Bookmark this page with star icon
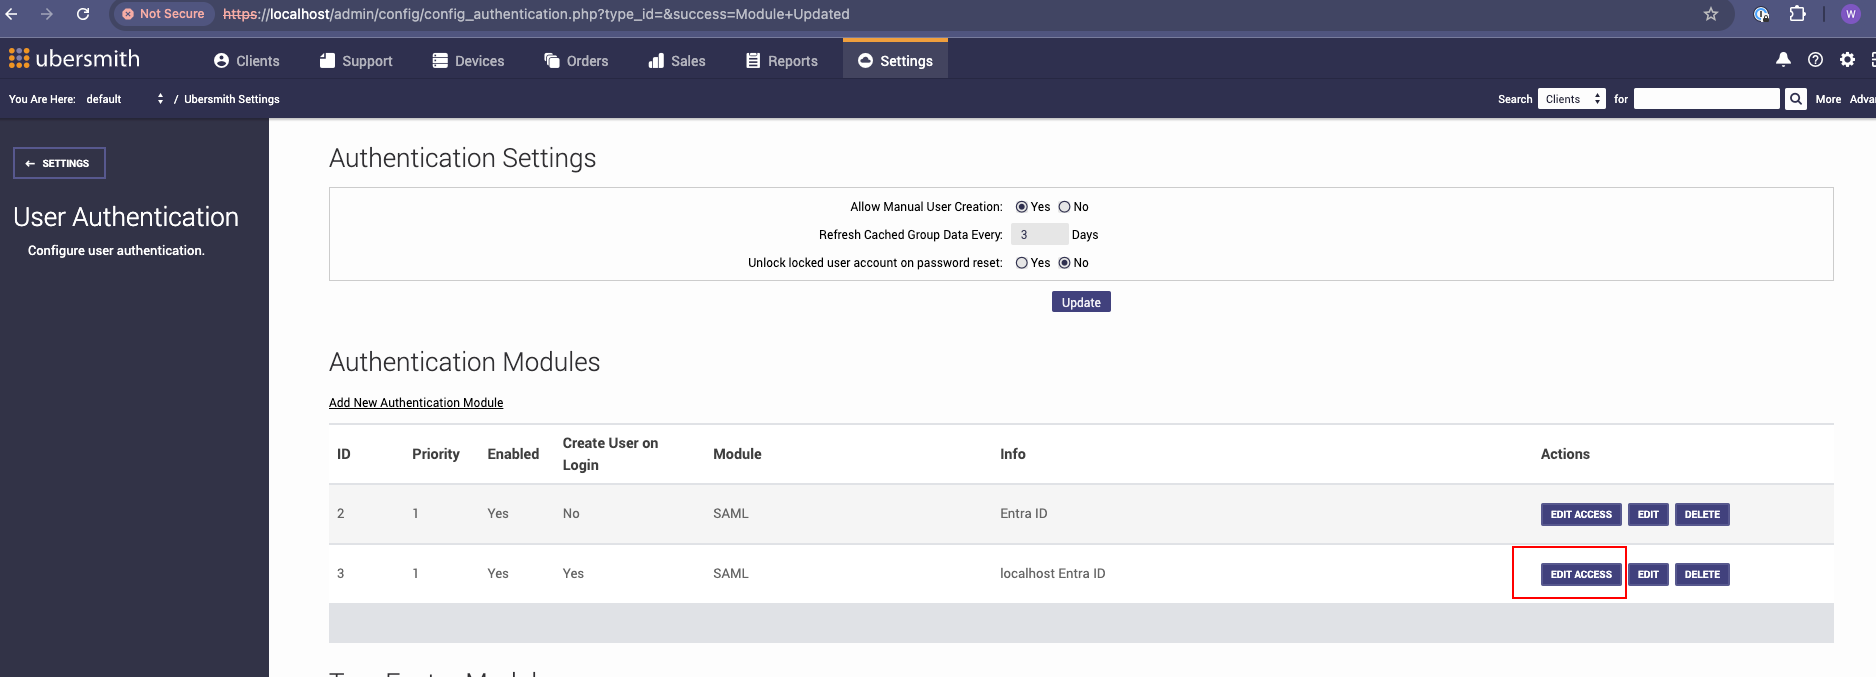The image size is (1876, 677). pyautogui.click(x=1711, y=14)
